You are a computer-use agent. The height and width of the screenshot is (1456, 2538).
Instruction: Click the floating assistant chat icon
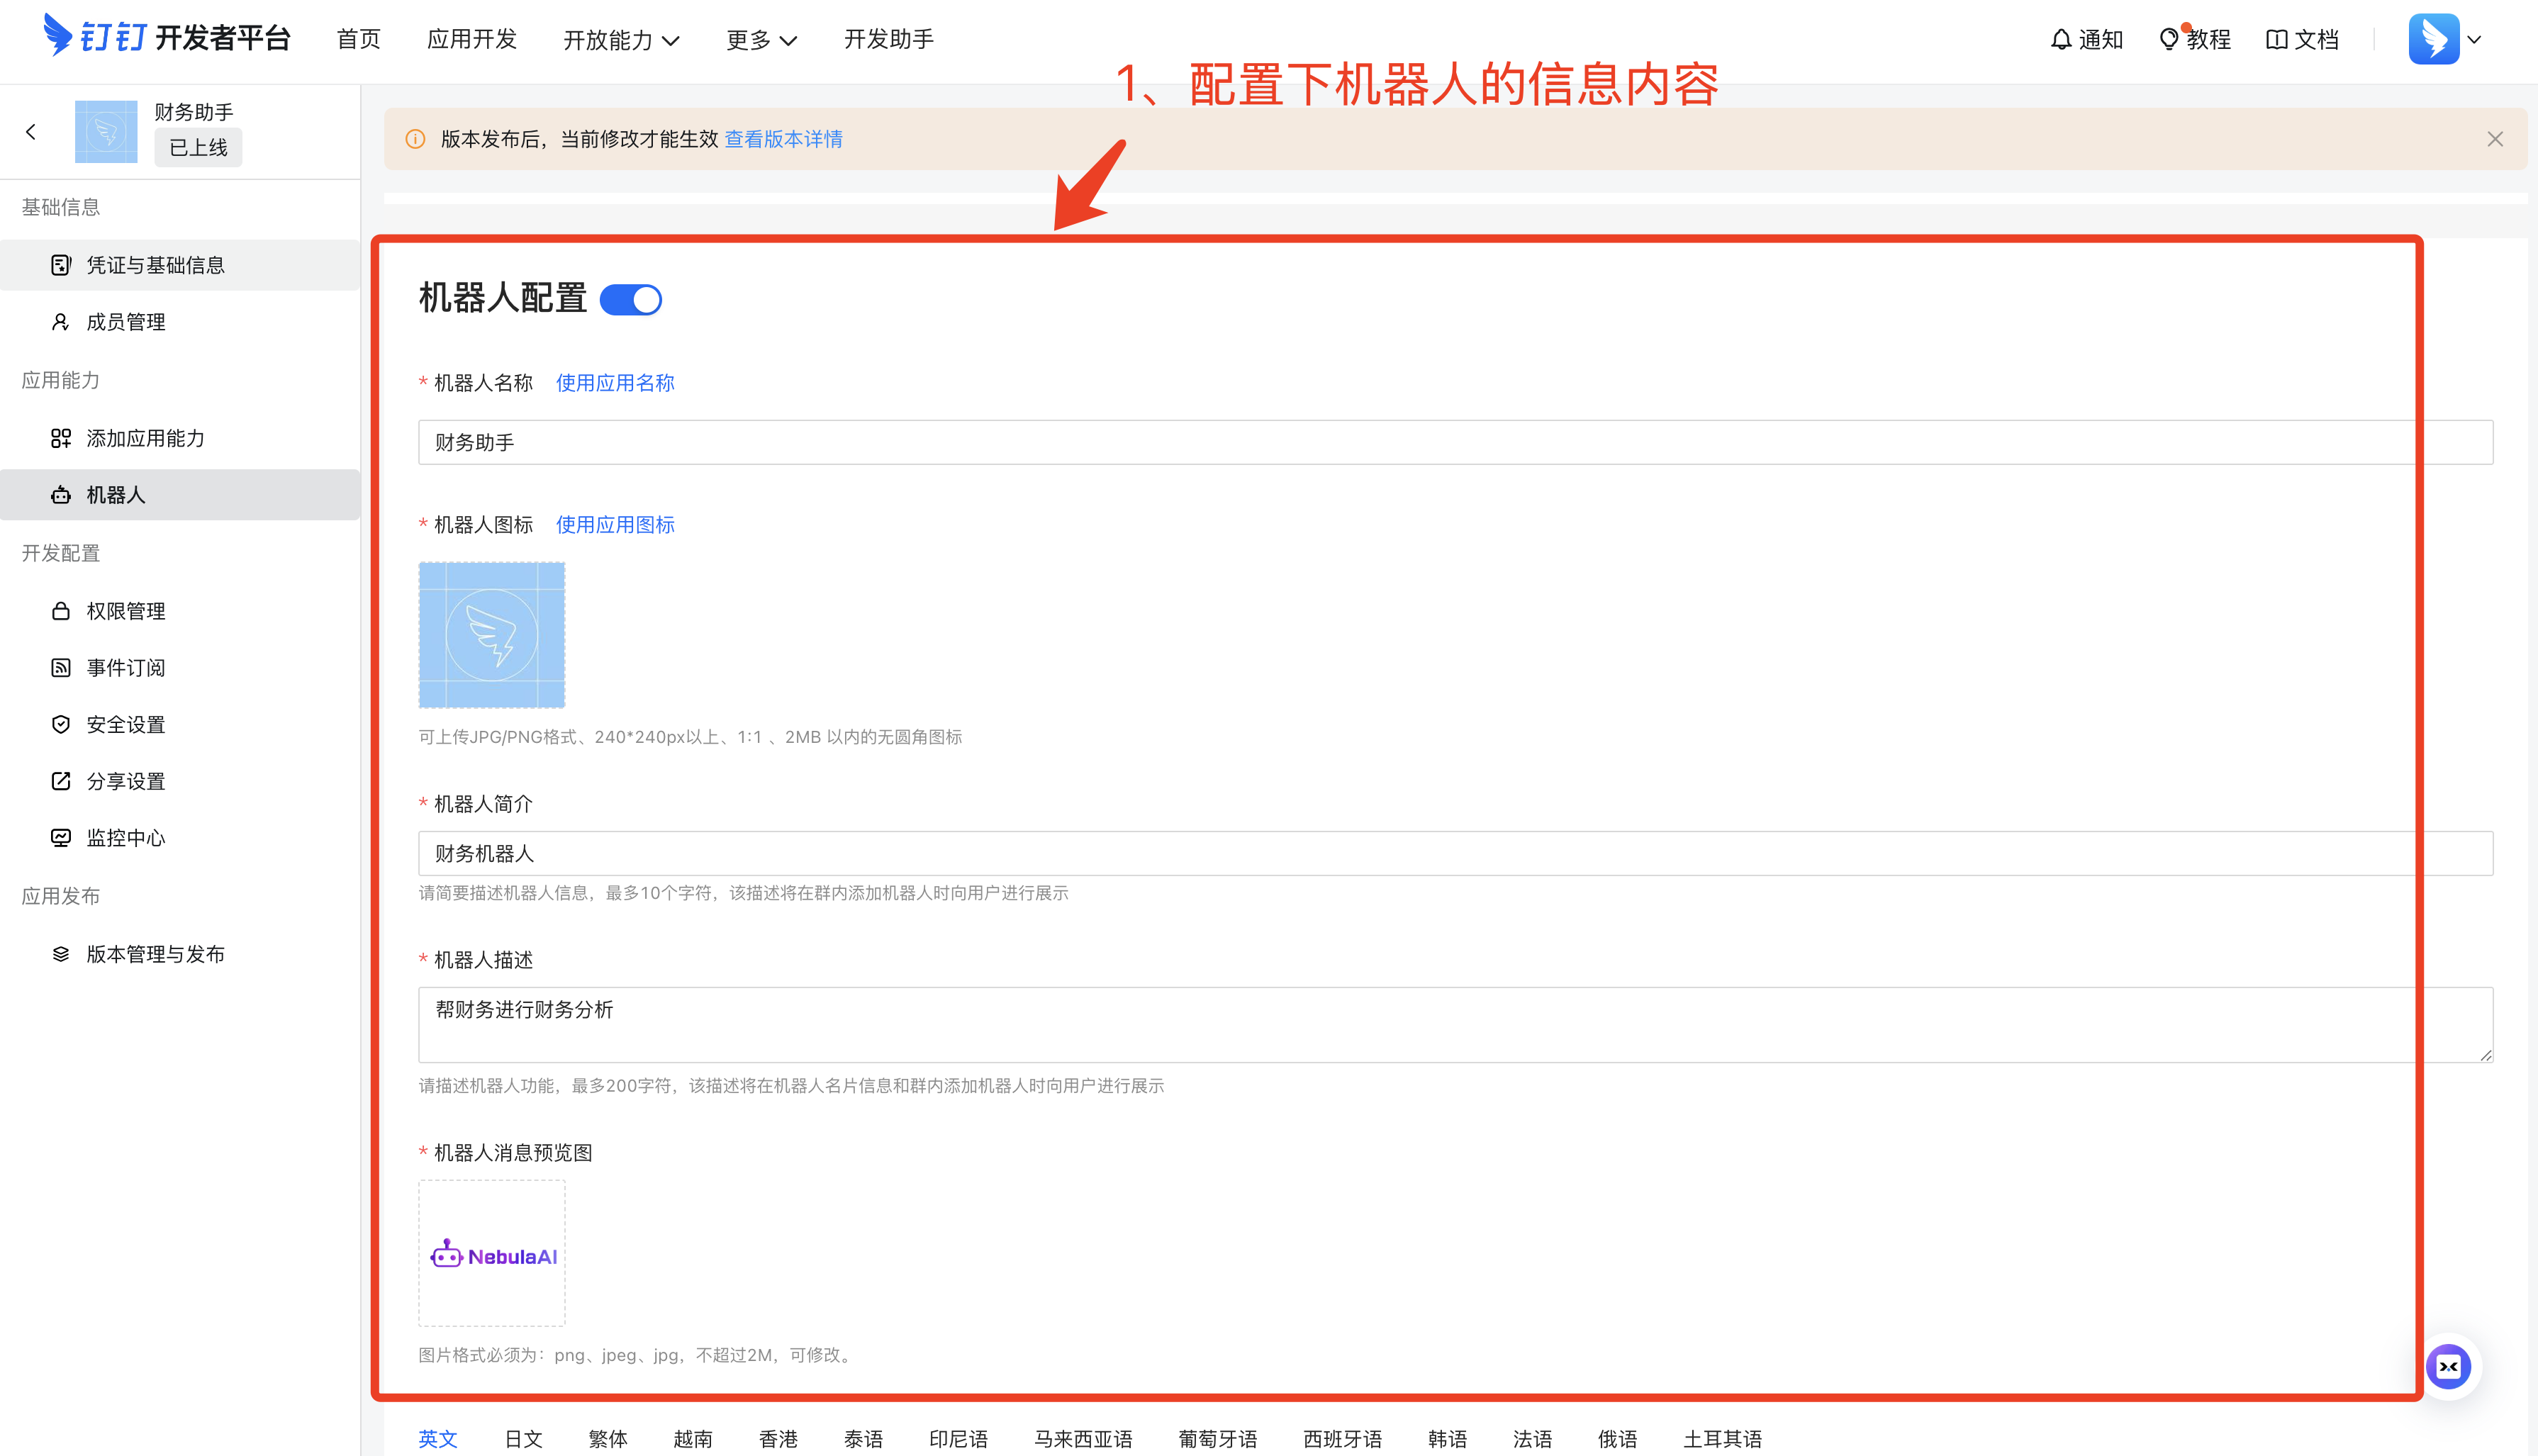point(2447,1367)
